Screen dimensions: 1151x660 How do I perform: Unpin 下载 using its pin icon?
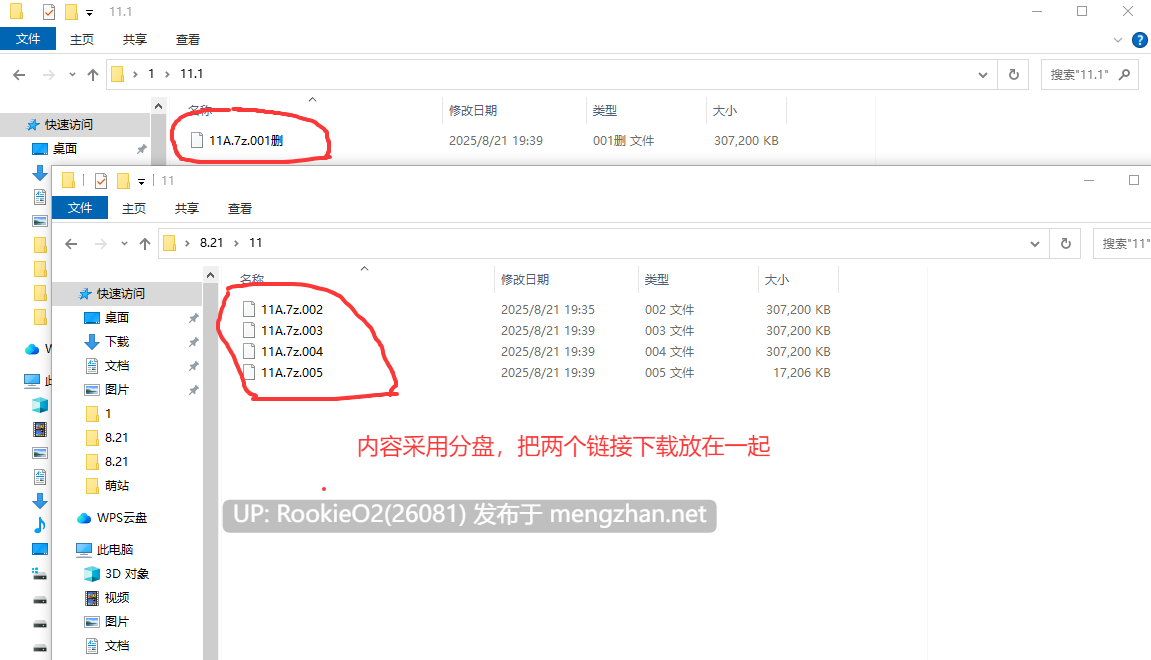[x=193, y=342]
